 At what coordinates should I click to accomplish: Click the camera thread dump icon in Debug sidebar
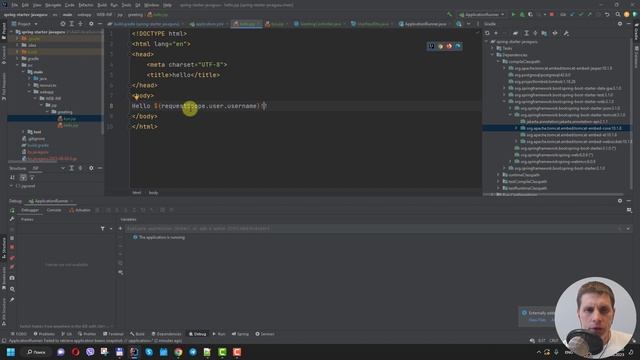(12, 278)
